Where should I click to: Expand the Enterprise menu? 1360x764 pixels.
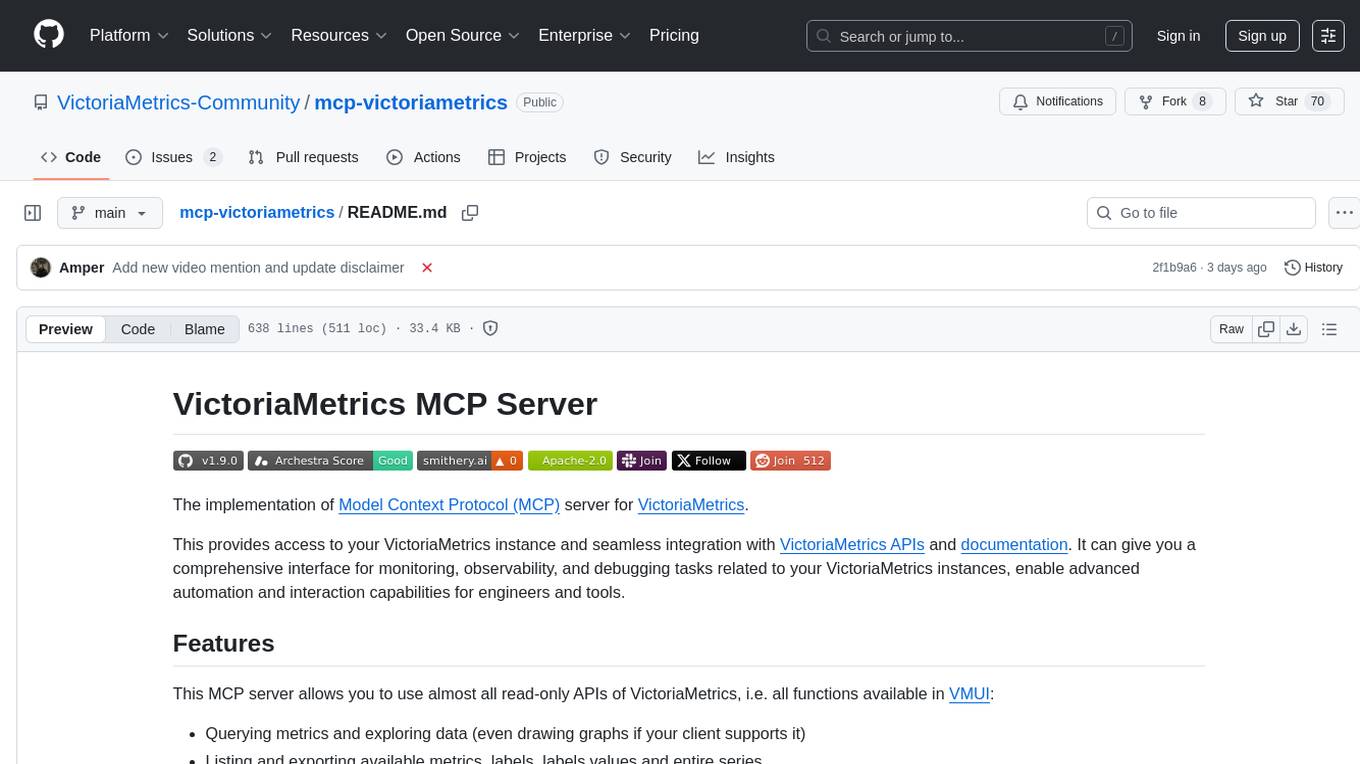(x=585, y=35)
